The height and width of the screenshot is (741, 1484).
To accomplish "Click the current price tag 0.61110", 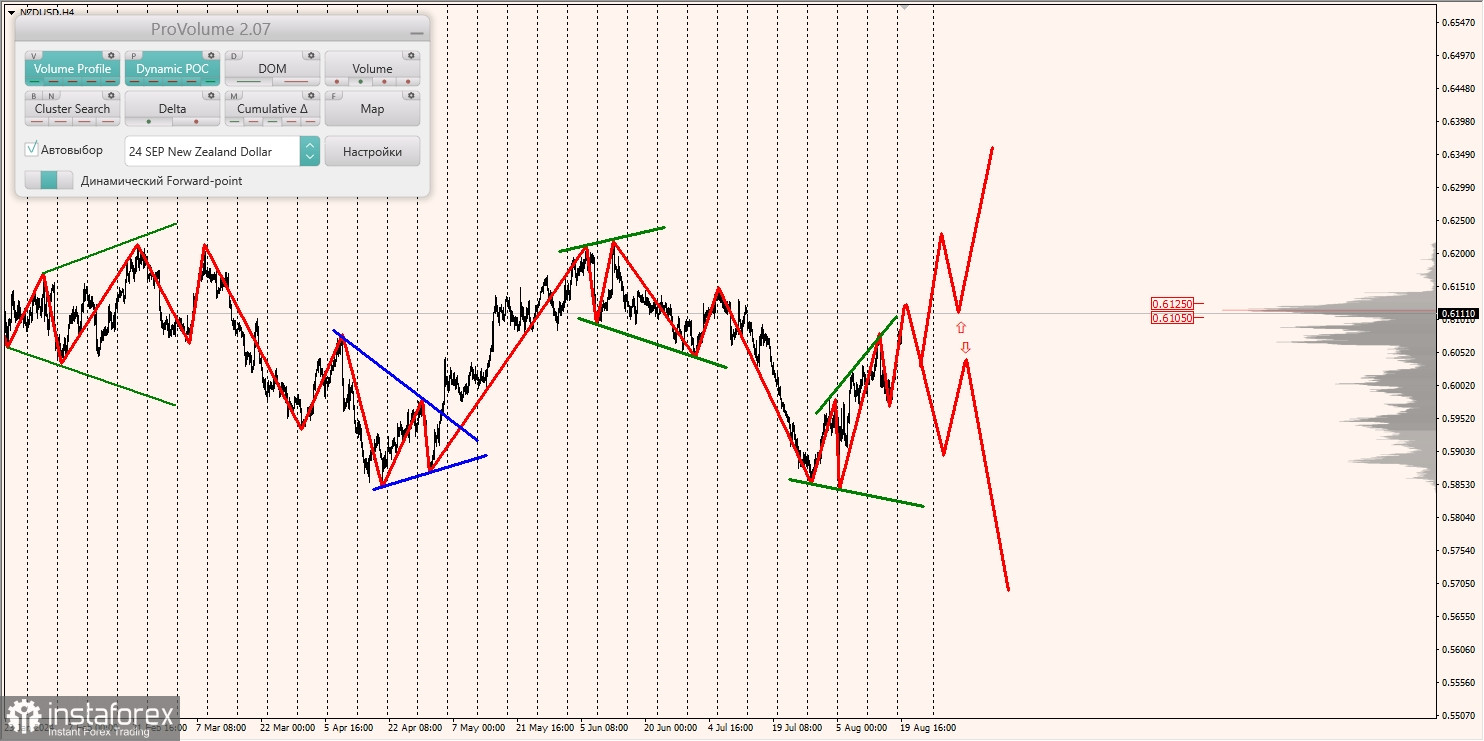I will [x=1459, y=313].
